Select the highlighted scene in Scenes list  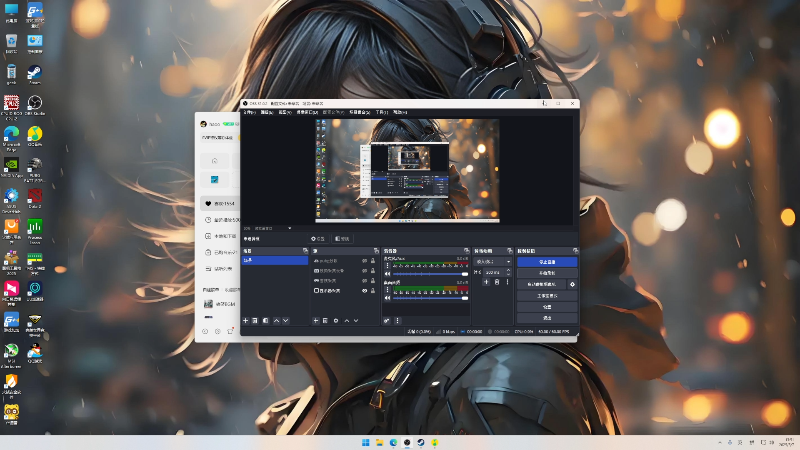(274, 260)
